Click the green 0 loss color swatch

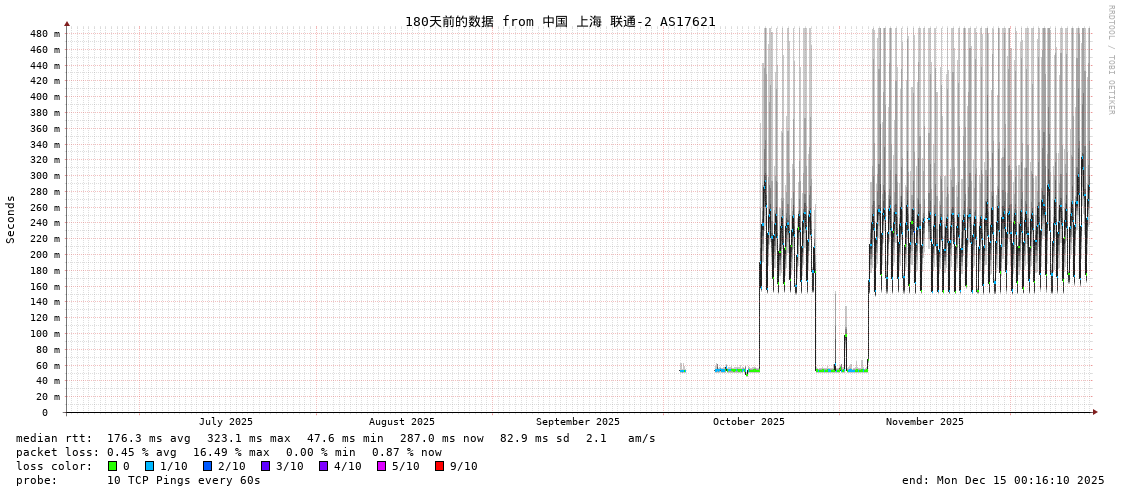pos(113,466)
